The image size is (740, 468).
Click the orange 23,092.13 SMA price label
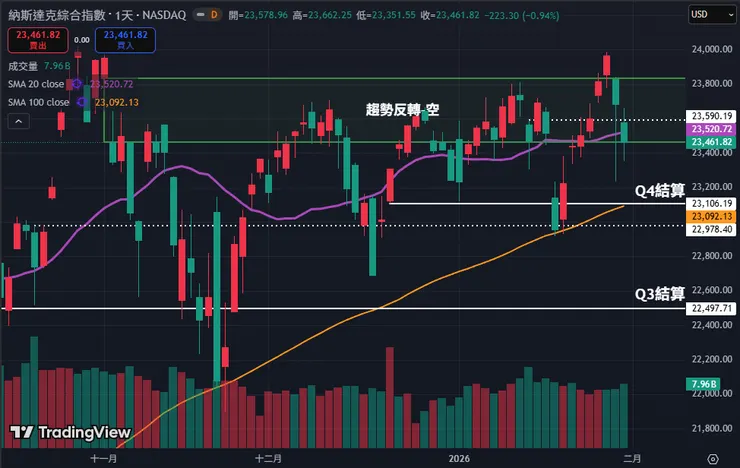712,216
